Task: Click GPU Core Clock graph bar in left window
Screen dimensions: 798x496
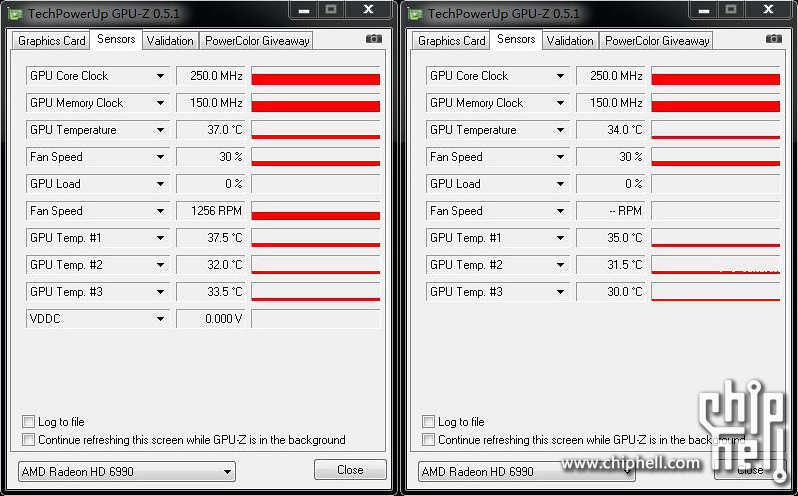Action: pyautogui.click(x=316, y=76)
